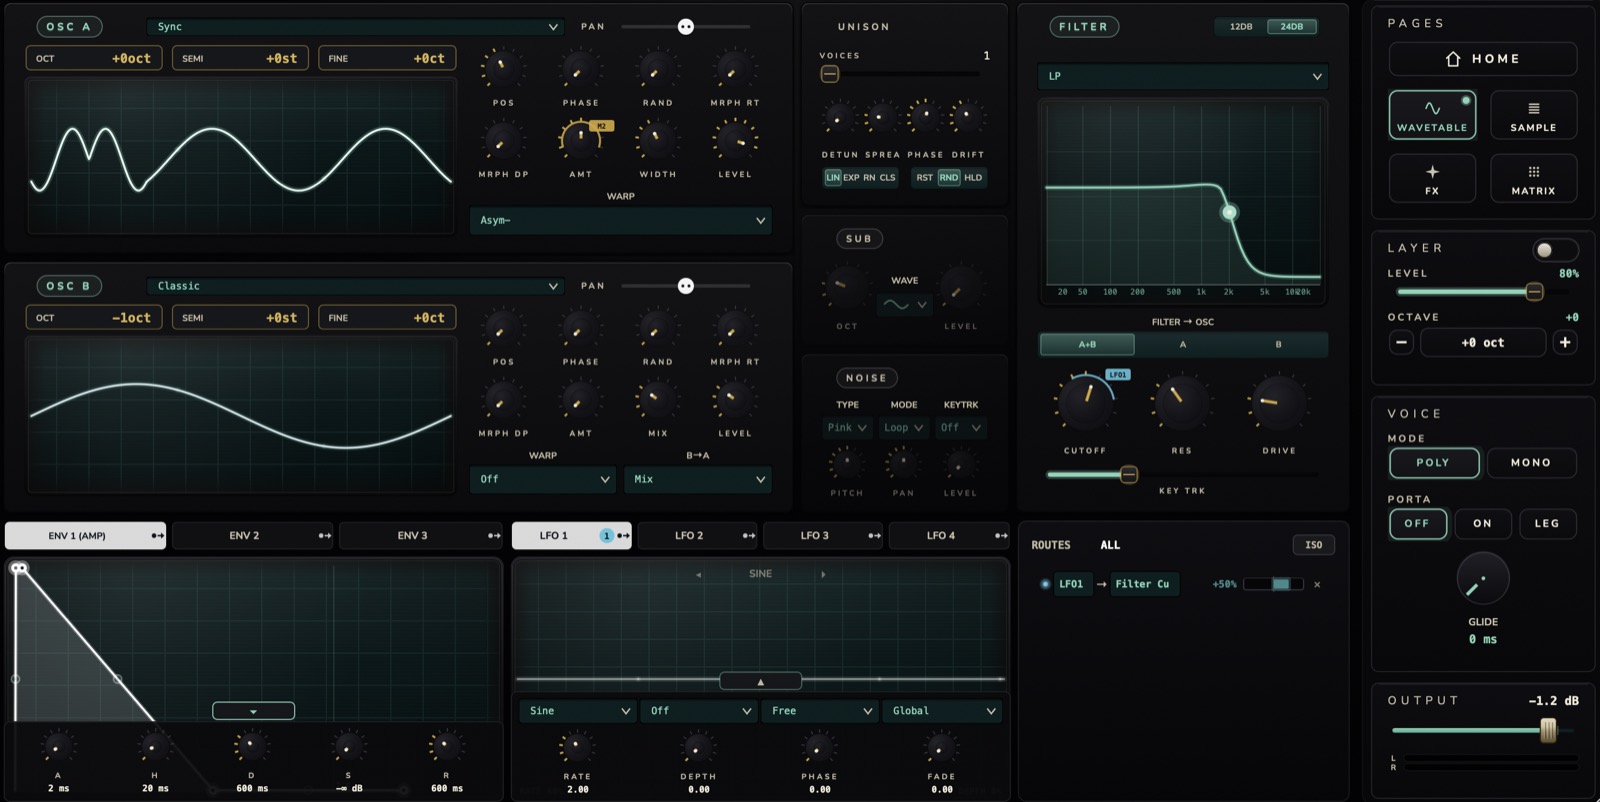The image size is (1600, 802).
Task: Select filter routing tab B
Action: tap(1278, 345)
